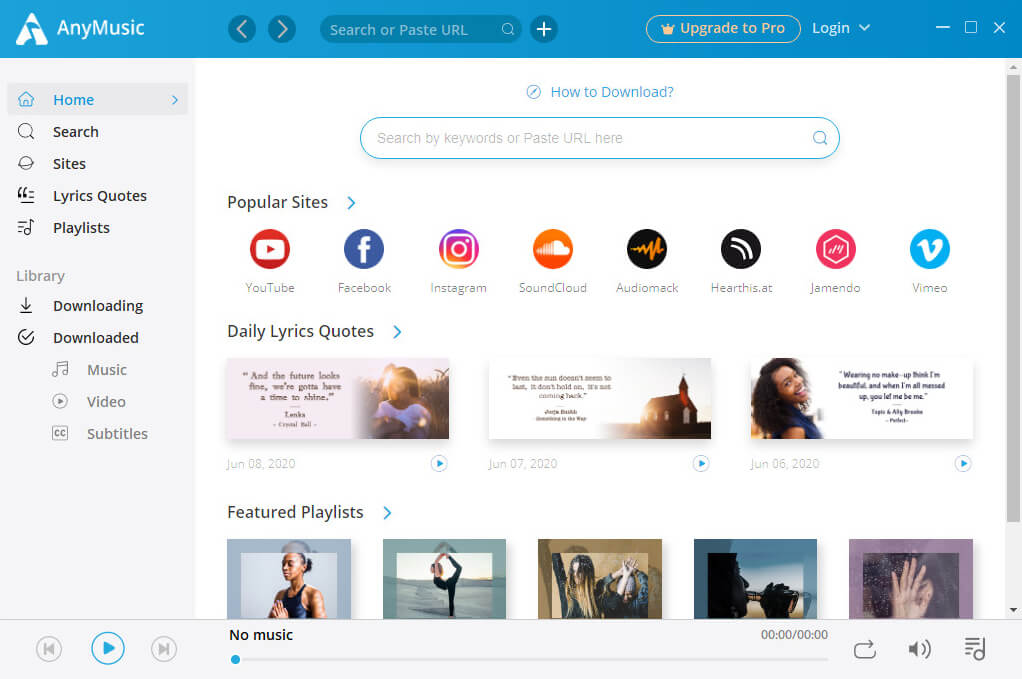
Task: Click the Featured Playlists heading
Action: pyautogui.click(x=295, y=512)
